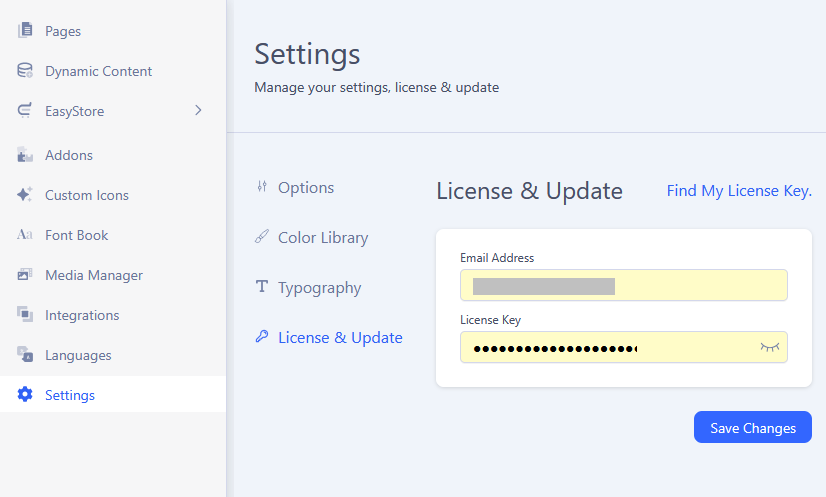826x497 pixels.
Task: Click the EasyStore logo icon
Action: pyautogui.click(x=25, y=111)
